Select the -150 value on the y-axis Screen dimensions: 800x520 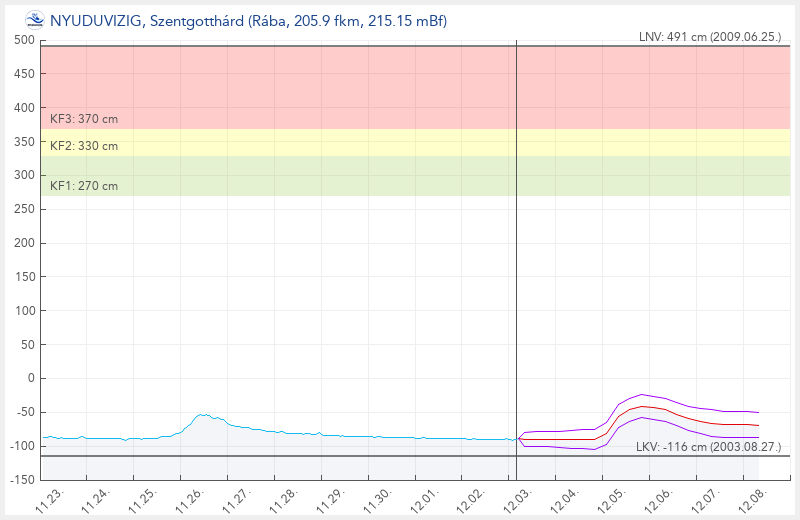click(x=21, y=479)
